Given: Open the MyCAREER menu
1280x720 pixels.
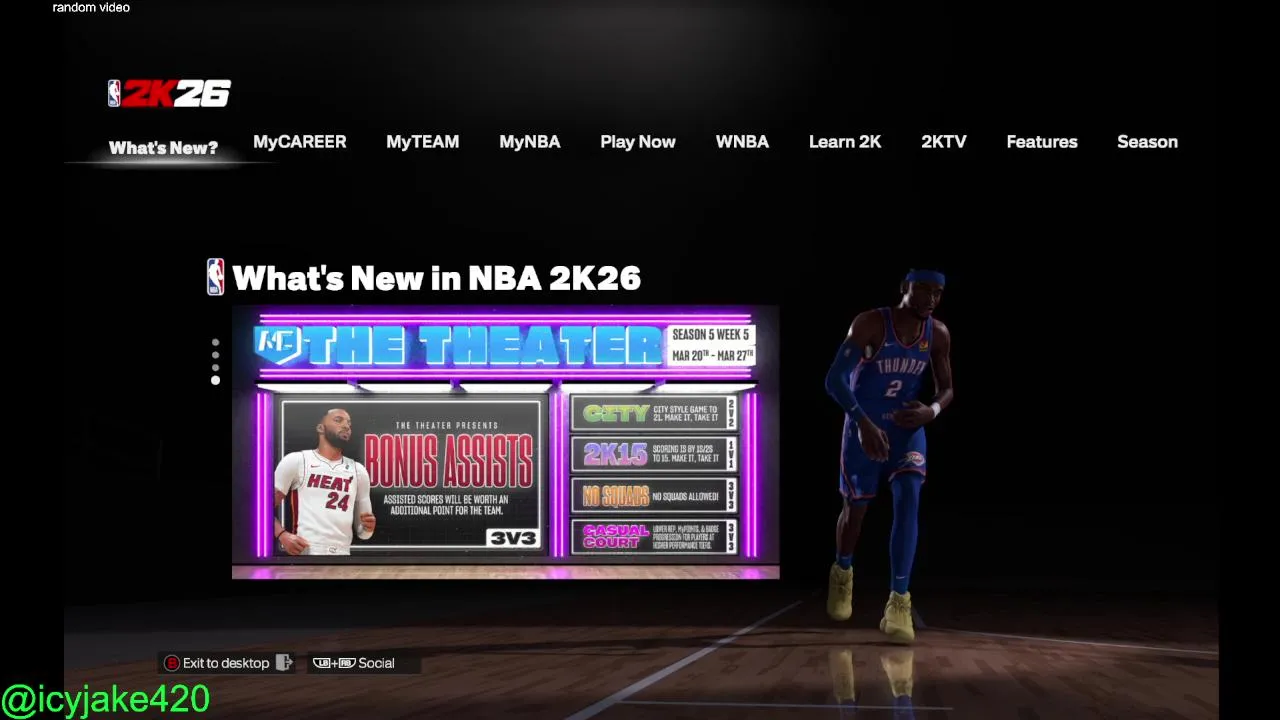Looking at the screenshot, I should pyautogui.click(x=300, y=142).
